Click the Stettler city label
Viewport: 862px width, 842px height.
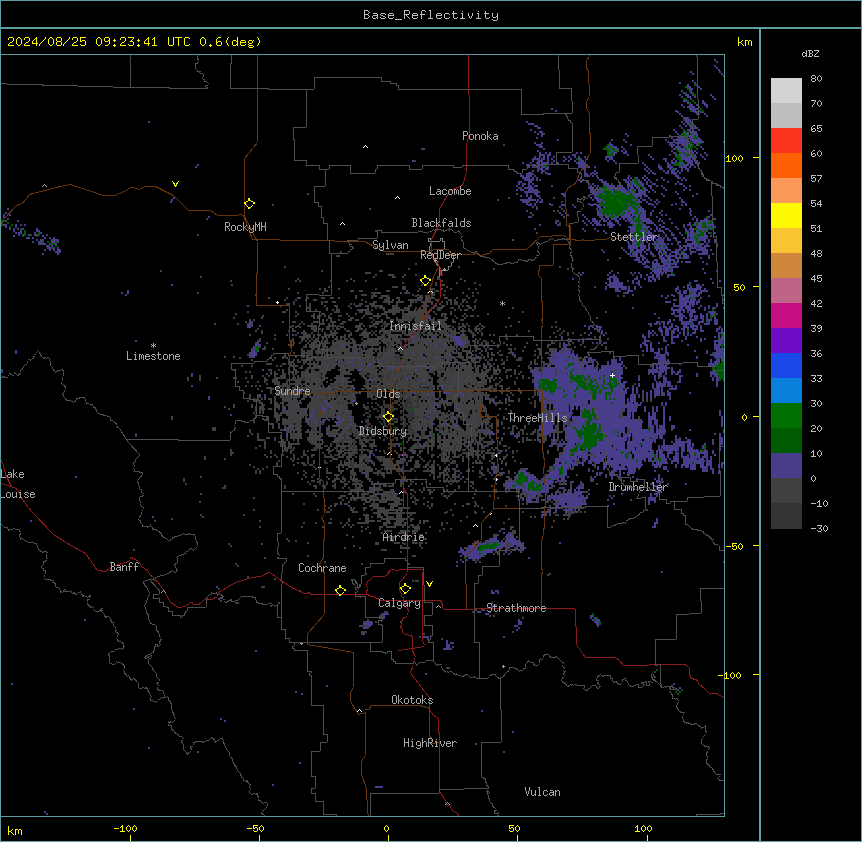(634, 237)
